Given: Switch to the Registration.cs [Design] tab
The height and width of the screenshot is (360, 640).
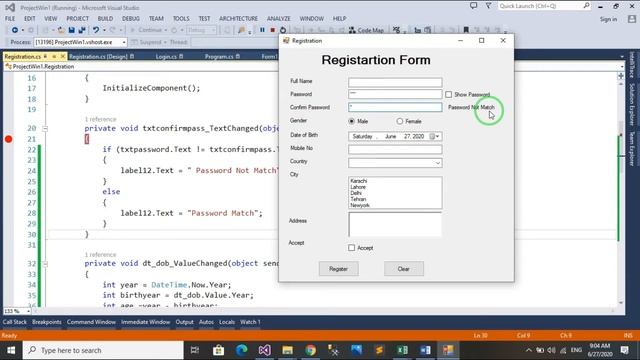Looking at the screenshot, I should tap(98, 56).
